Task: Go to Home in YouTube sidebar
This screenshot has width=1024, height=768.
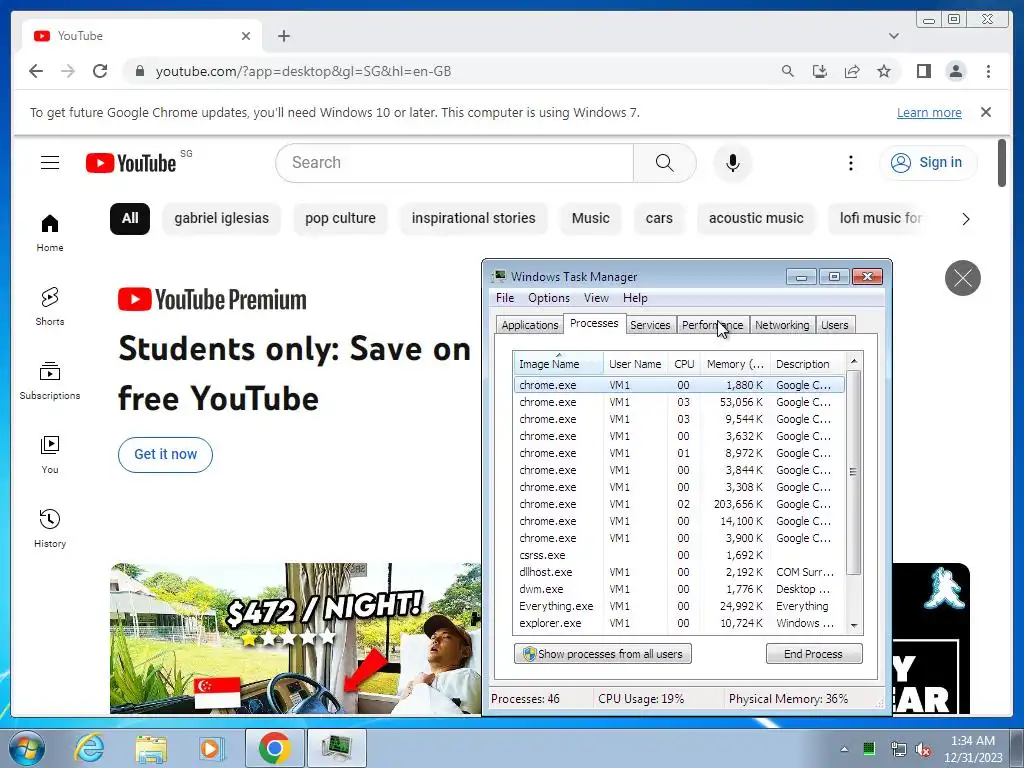Action: (50, 232)
